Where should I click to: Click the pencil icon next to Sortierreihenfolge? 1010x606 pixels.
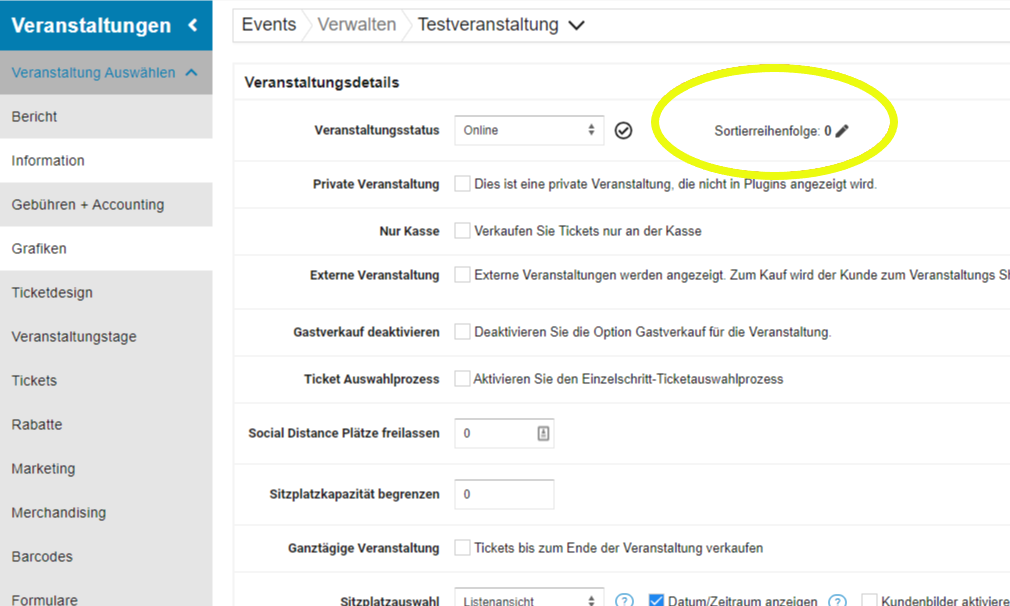point(842,131)
